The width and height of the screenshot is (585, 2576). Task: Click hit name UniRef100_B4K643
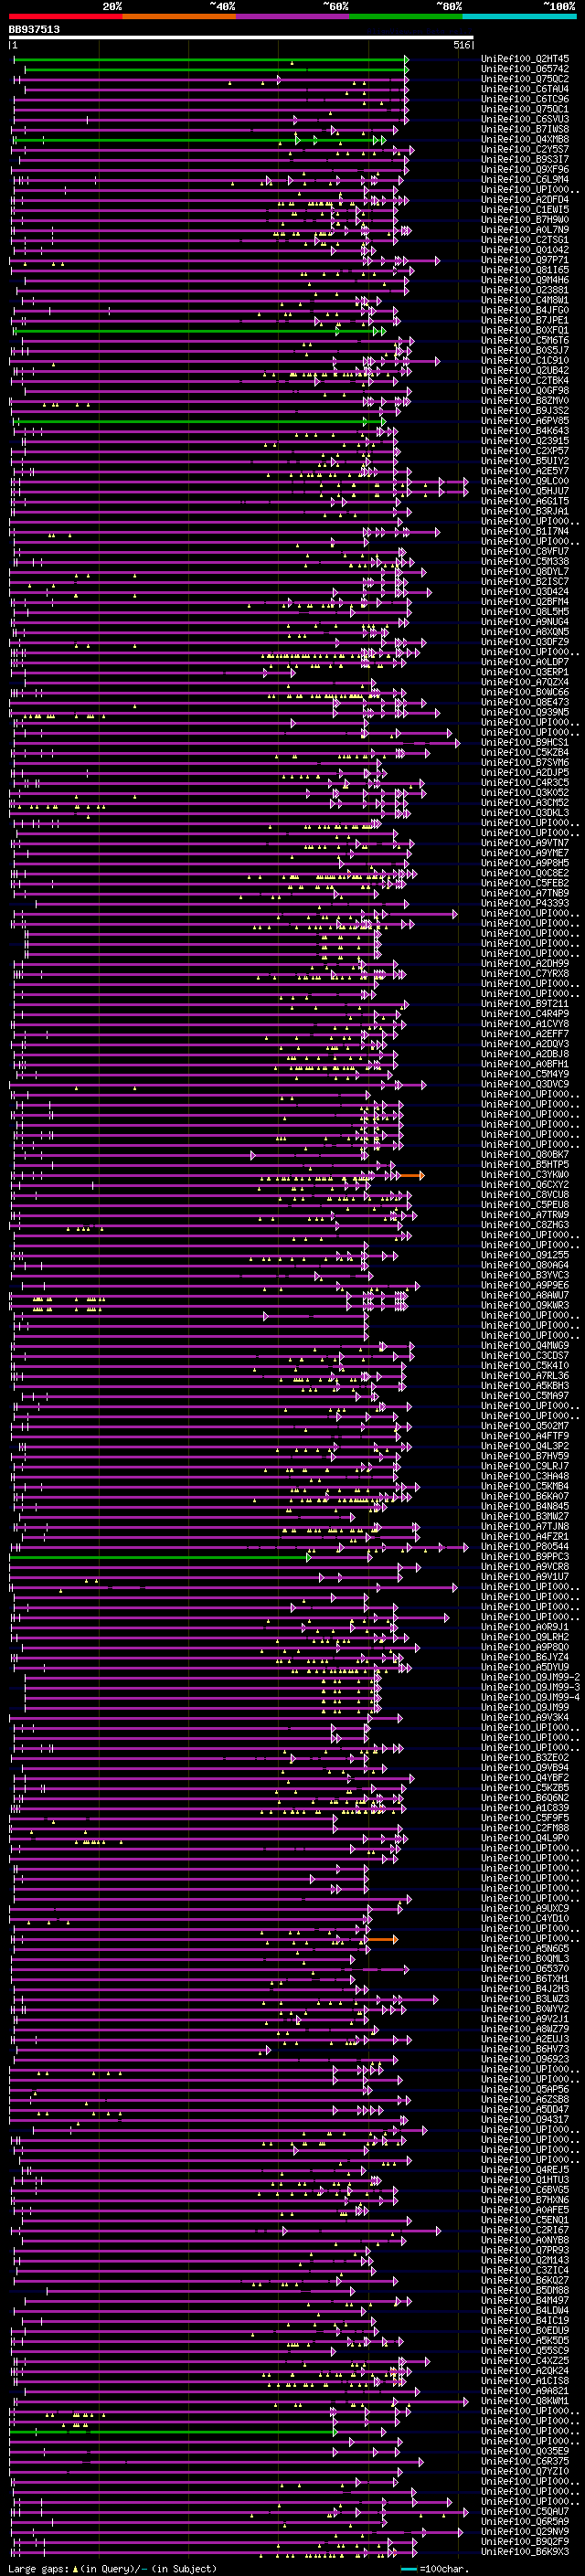[525, 431]
